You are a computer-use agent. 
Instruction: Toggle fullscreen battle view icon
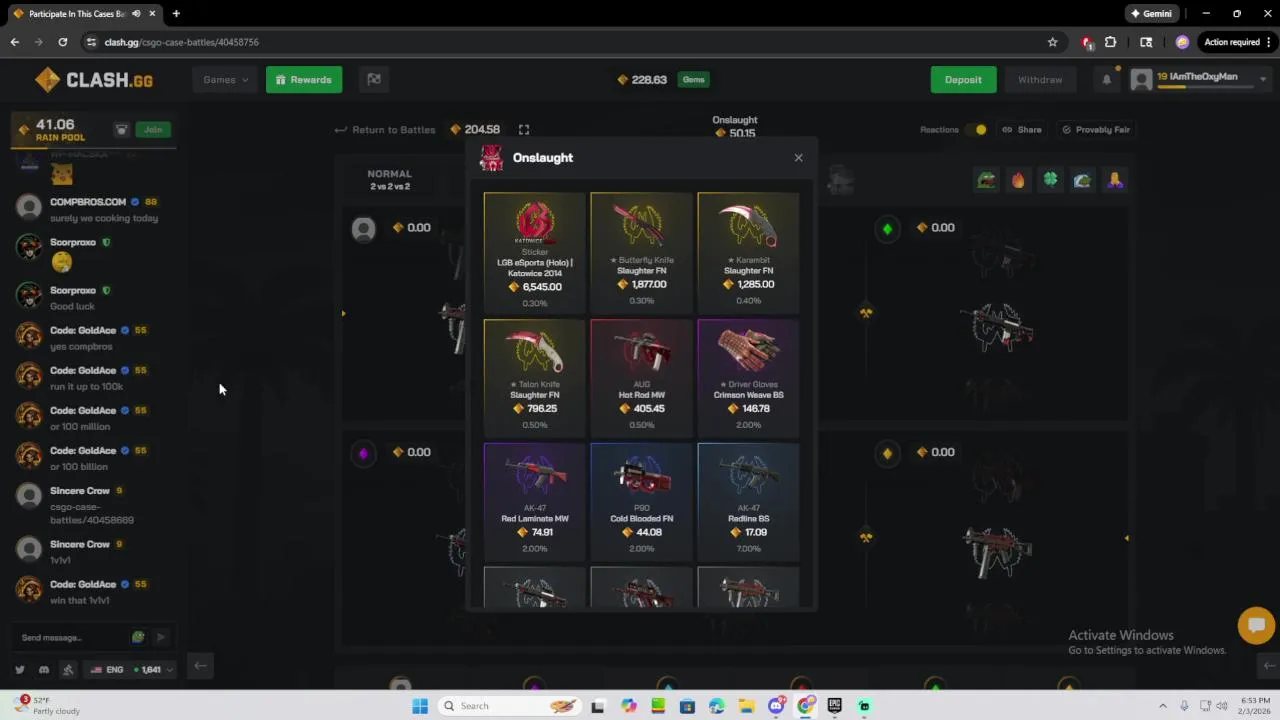[524, 130]
